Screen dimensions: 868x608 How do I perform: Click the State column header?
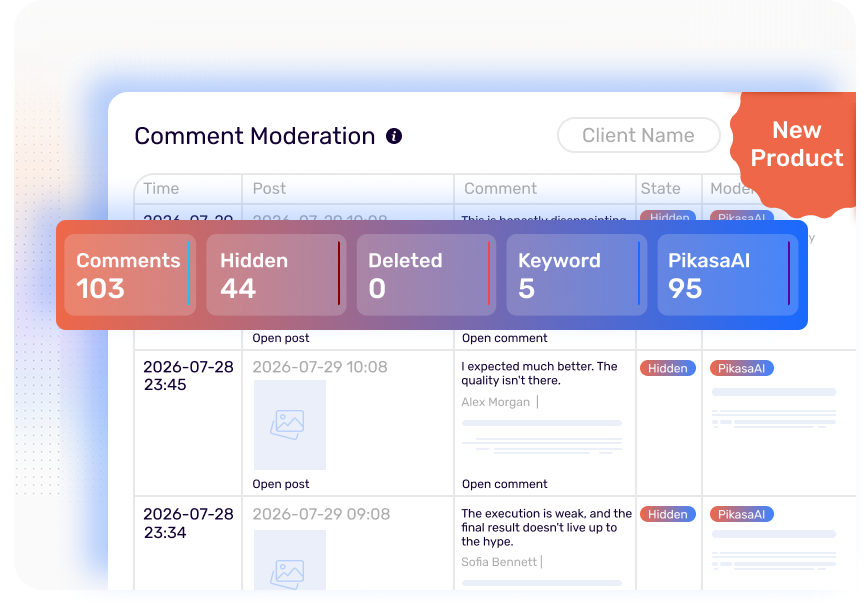[x=660, y=189]
